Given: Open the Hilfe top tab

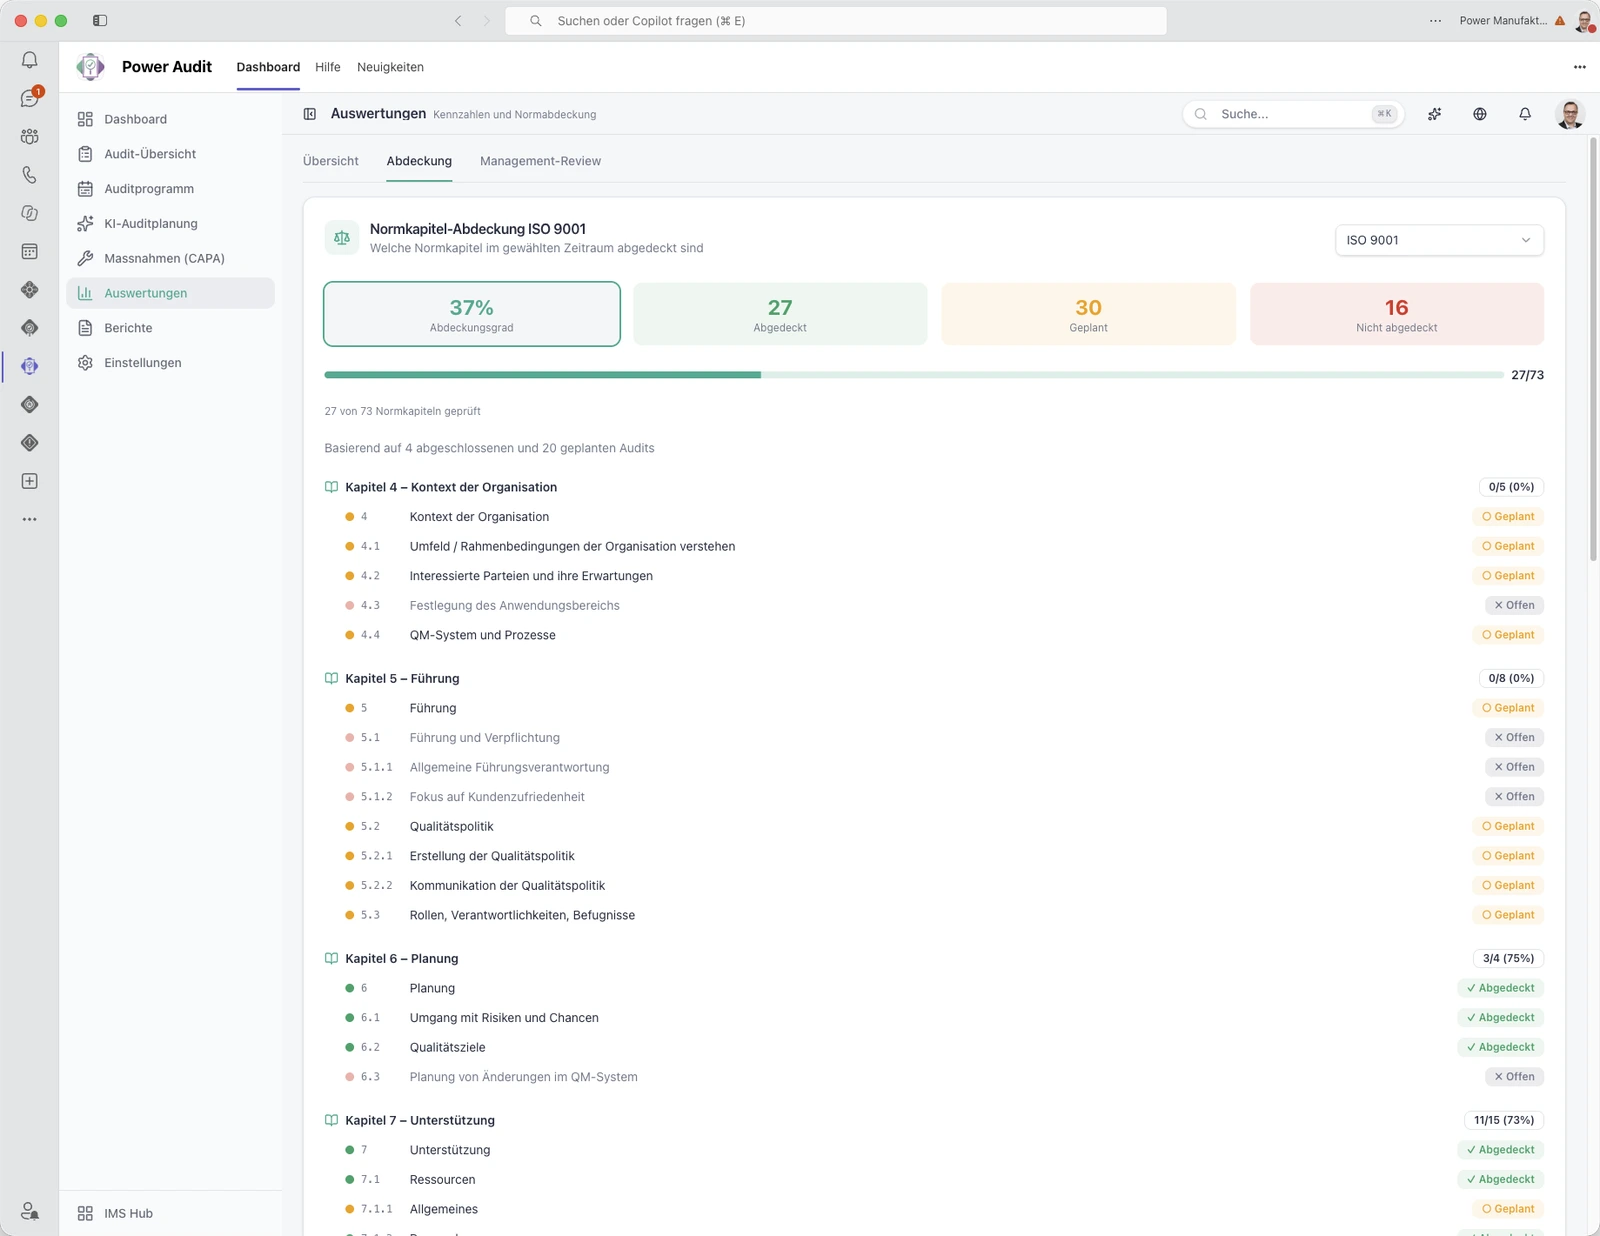Looking at the screenshot, I should click(x=328, y=67).
